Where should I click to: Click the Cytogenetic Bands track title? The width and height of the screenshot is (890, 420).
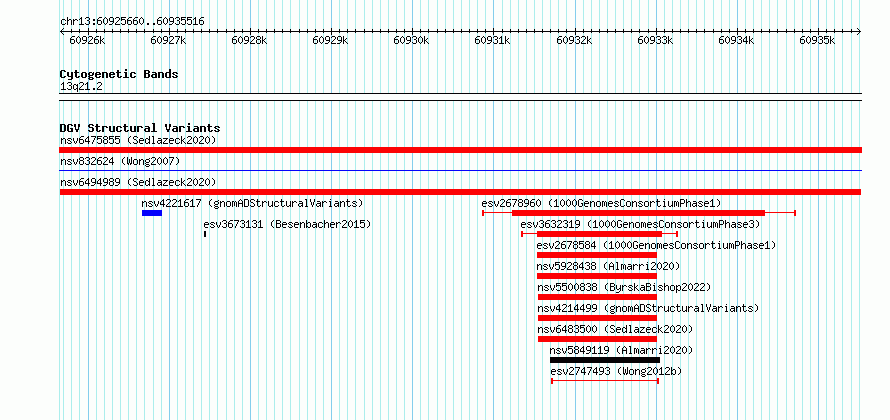119,74
